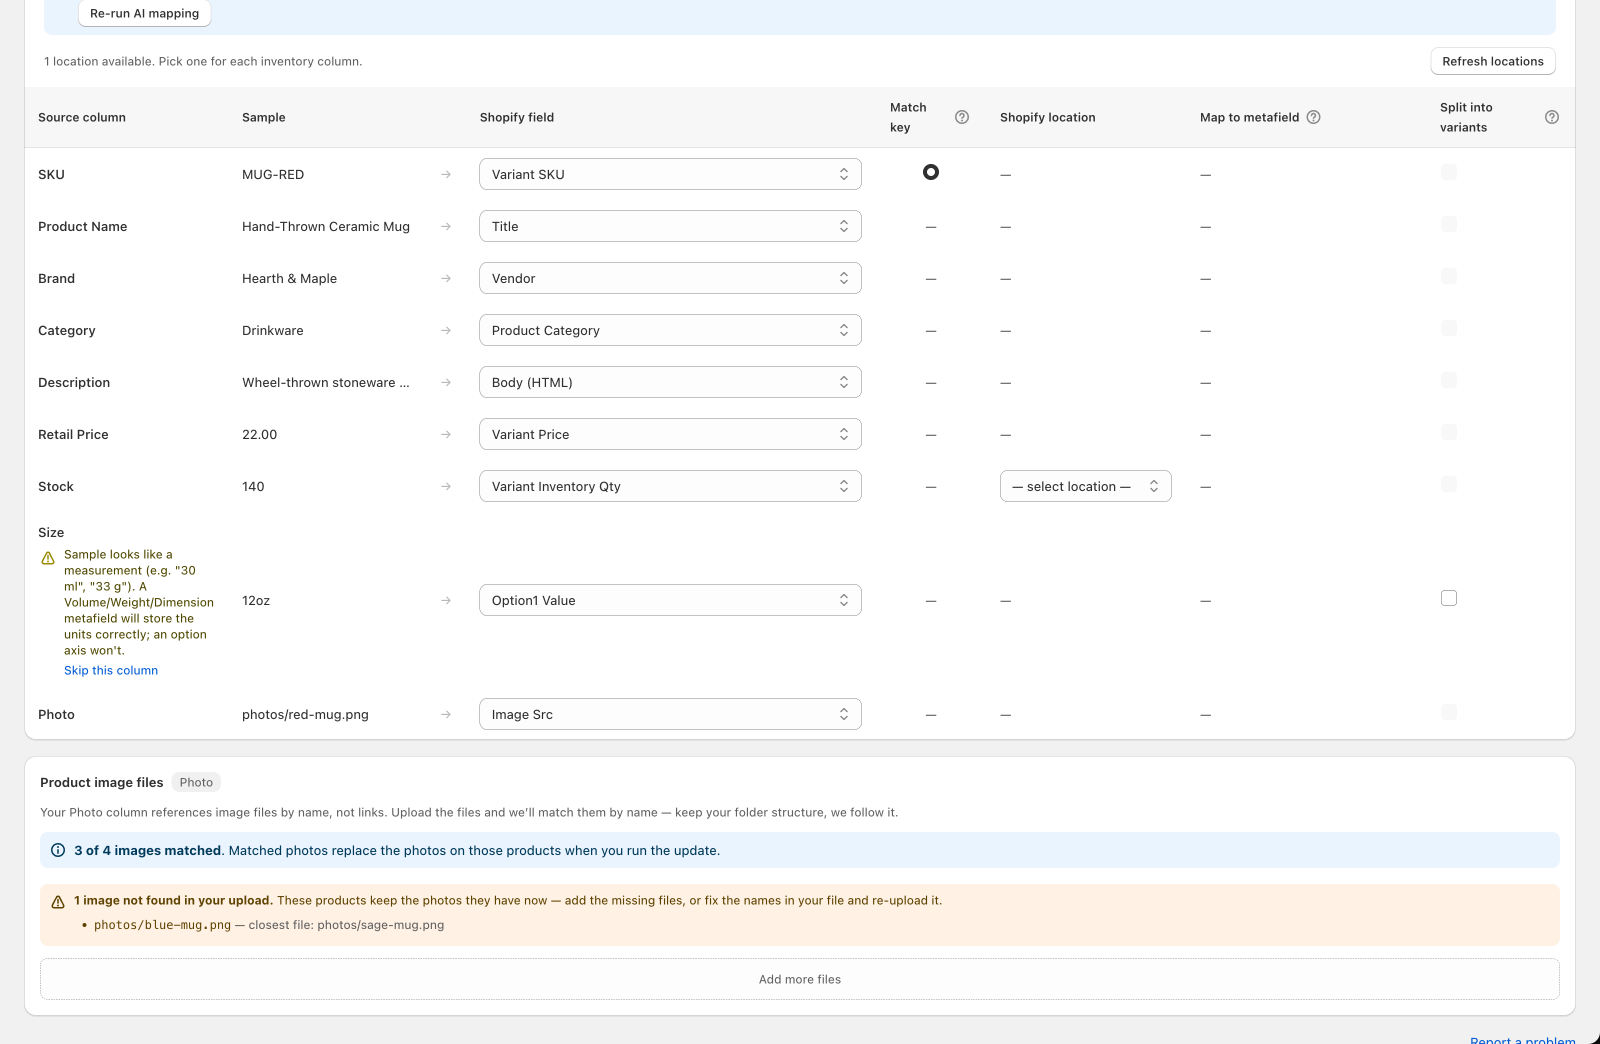Open the Vendor field dropdown
The height and width of the screenshot is (1044, 1600).
[670, 278]
